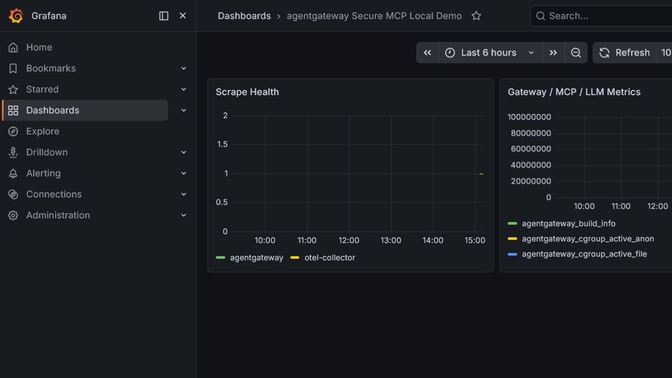
Task: Click the yellow otel-collector color swatch
Action: (295, 258)
